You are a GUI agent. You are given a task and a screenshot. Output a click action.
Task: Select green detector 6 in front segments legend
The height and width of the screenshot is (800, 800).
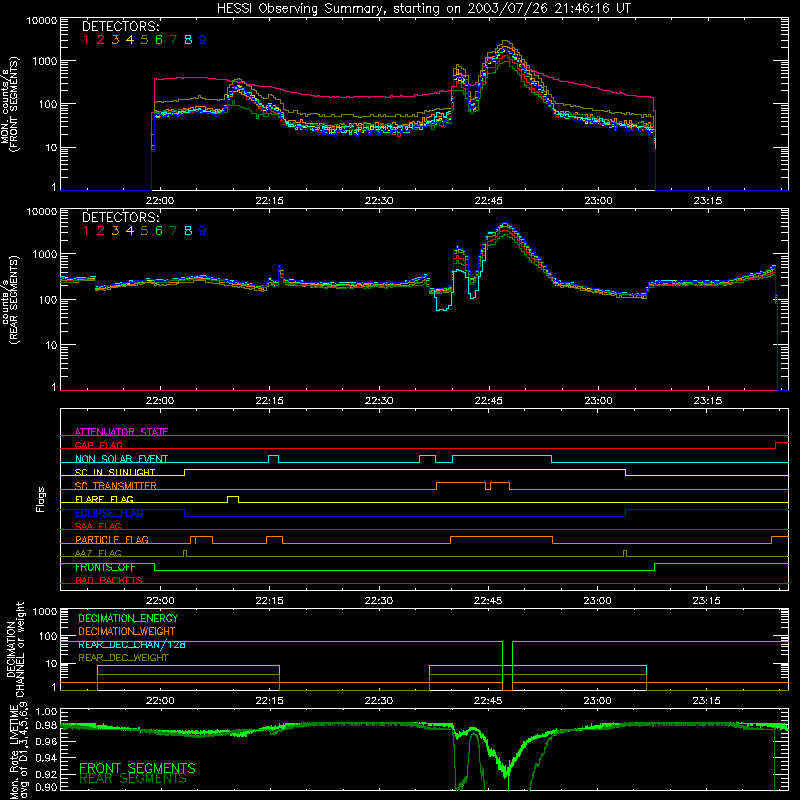point(159,40)
